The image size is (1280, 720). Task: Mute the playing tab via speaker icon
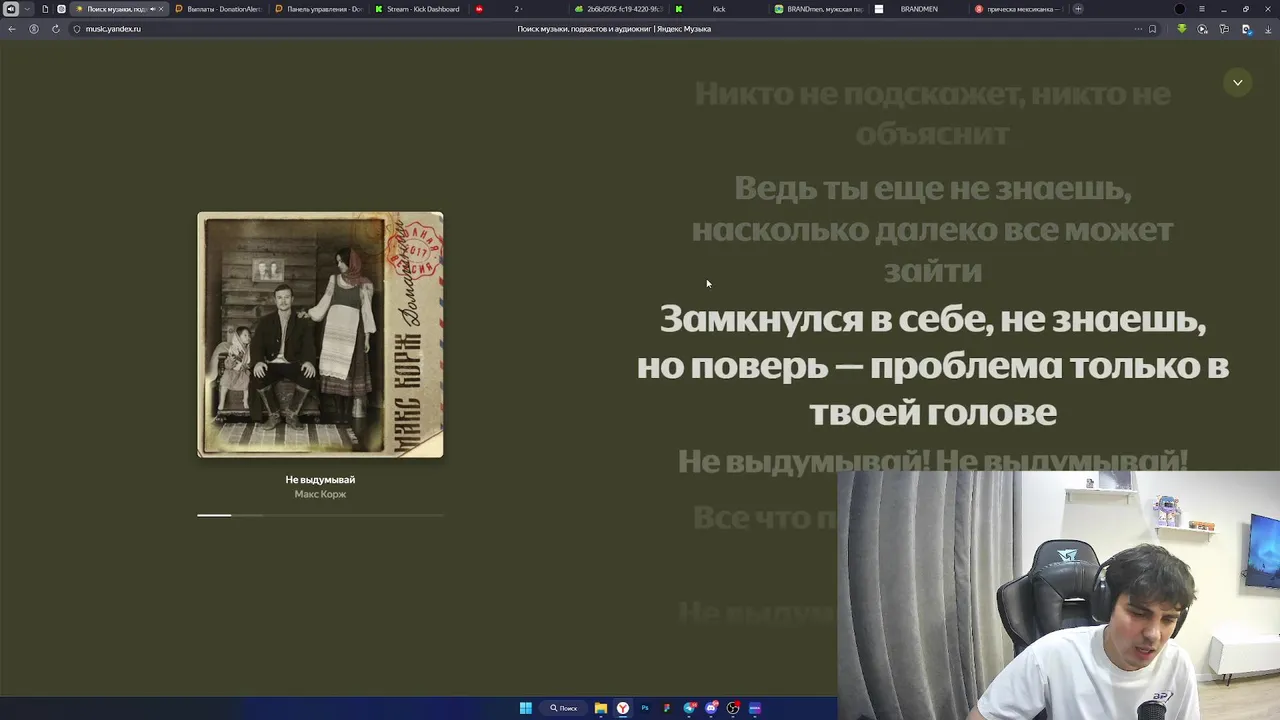(x=152, y=9)
